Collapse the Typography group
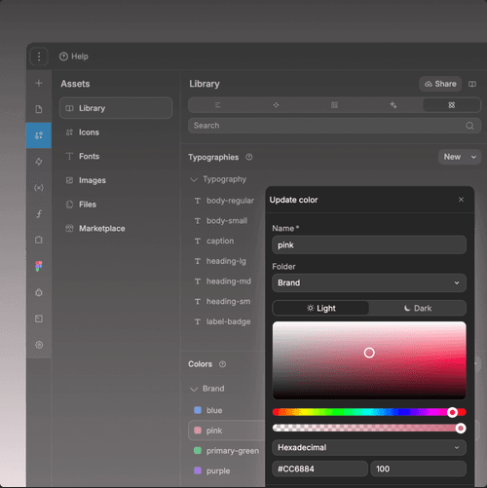 [194, 180]
